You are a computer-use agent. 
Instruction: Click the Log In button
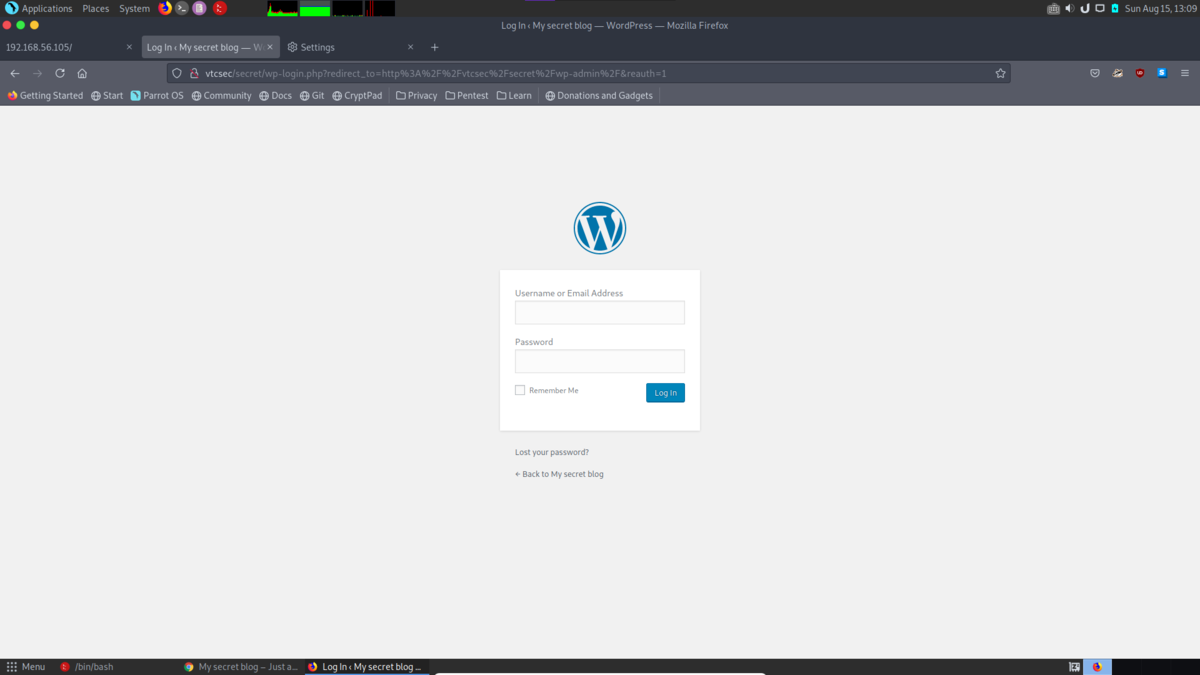click(x=665, y=393)
